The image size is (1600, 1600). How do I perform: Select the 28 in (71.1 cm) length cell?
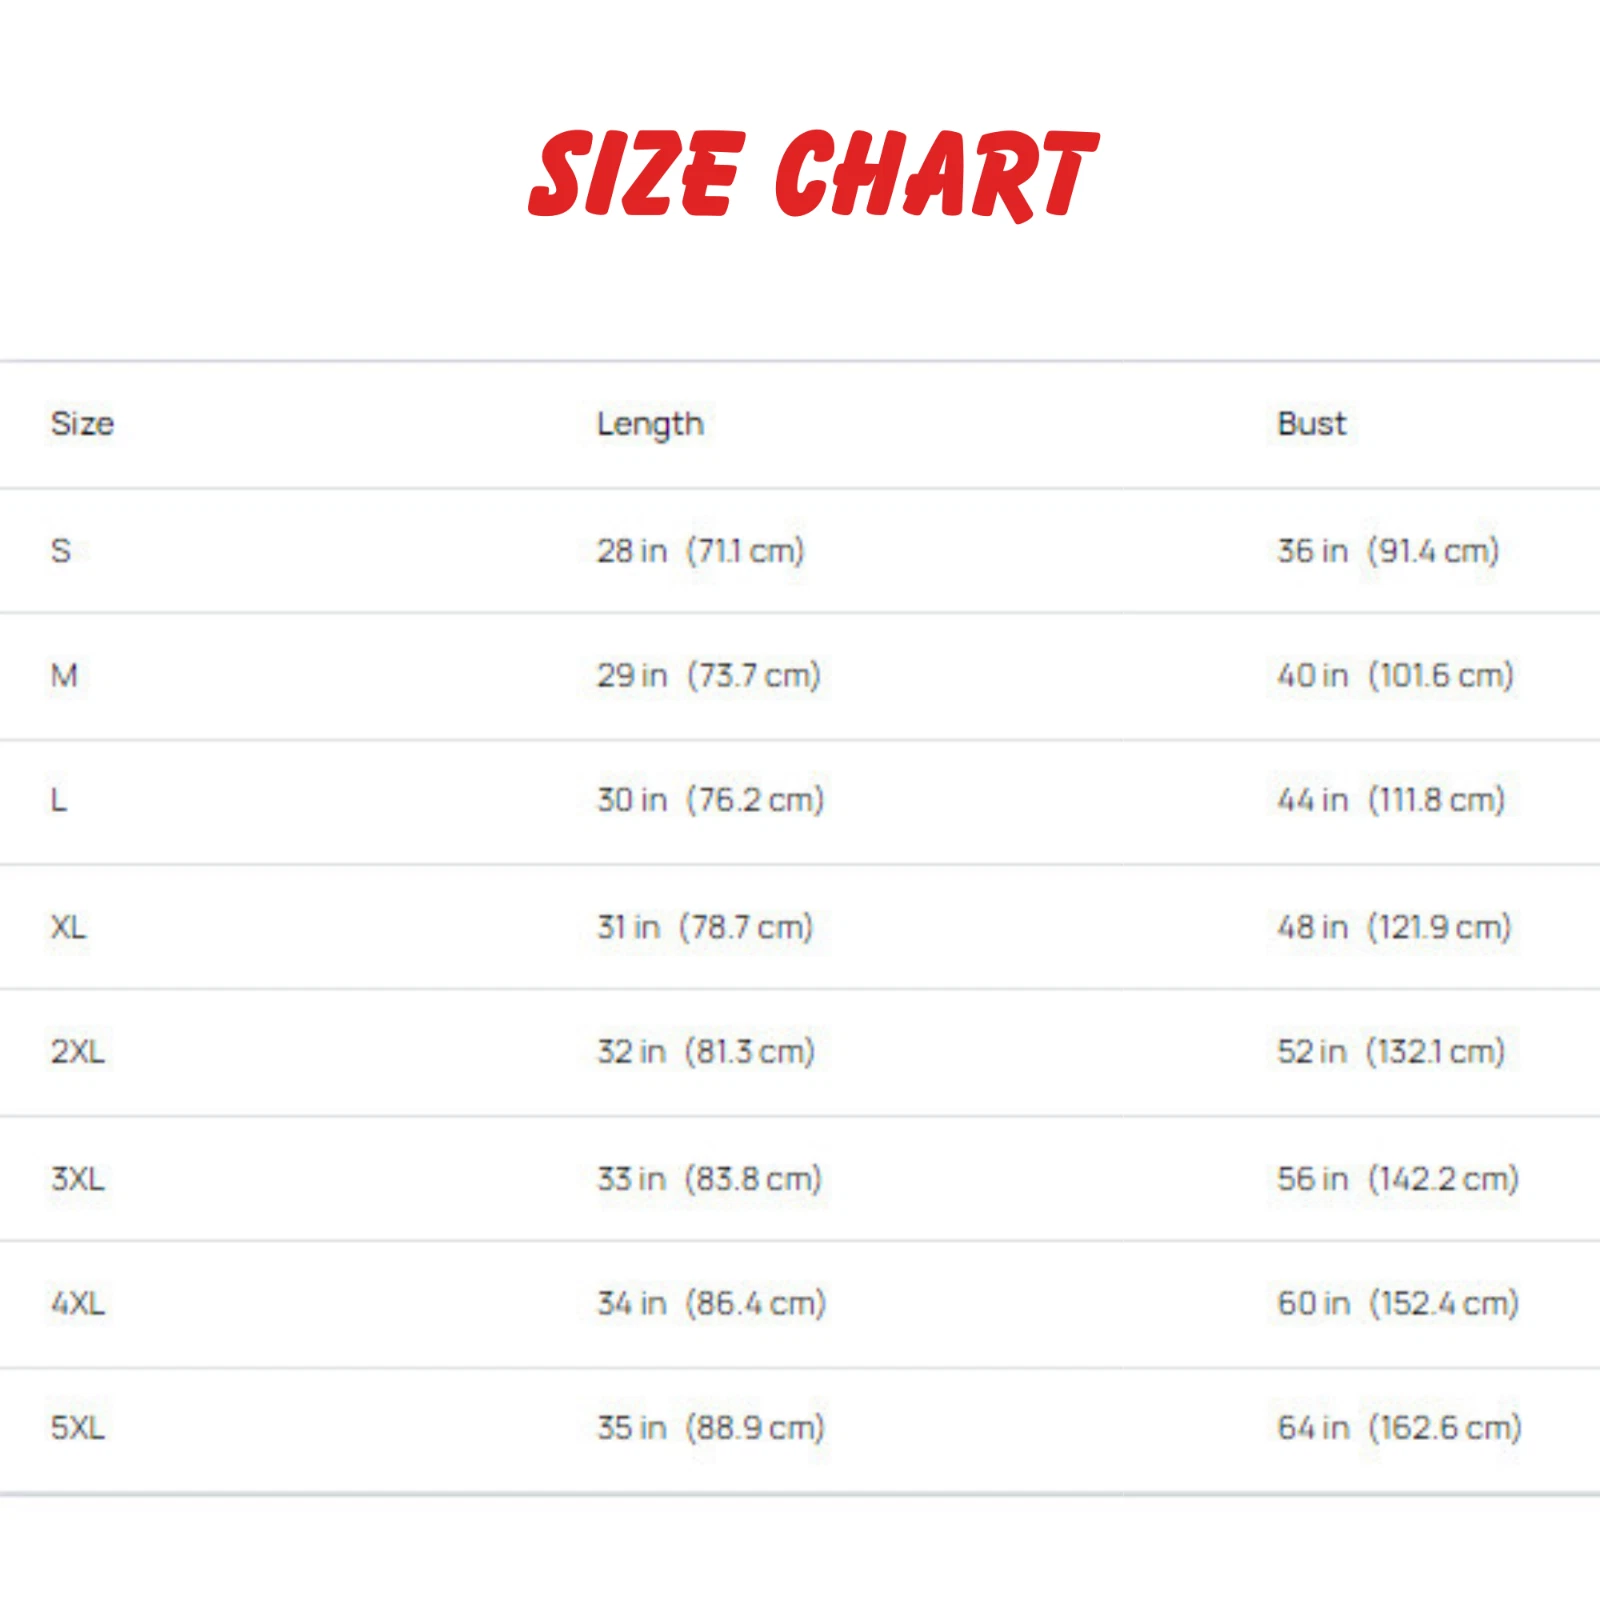tap(700, 550)
